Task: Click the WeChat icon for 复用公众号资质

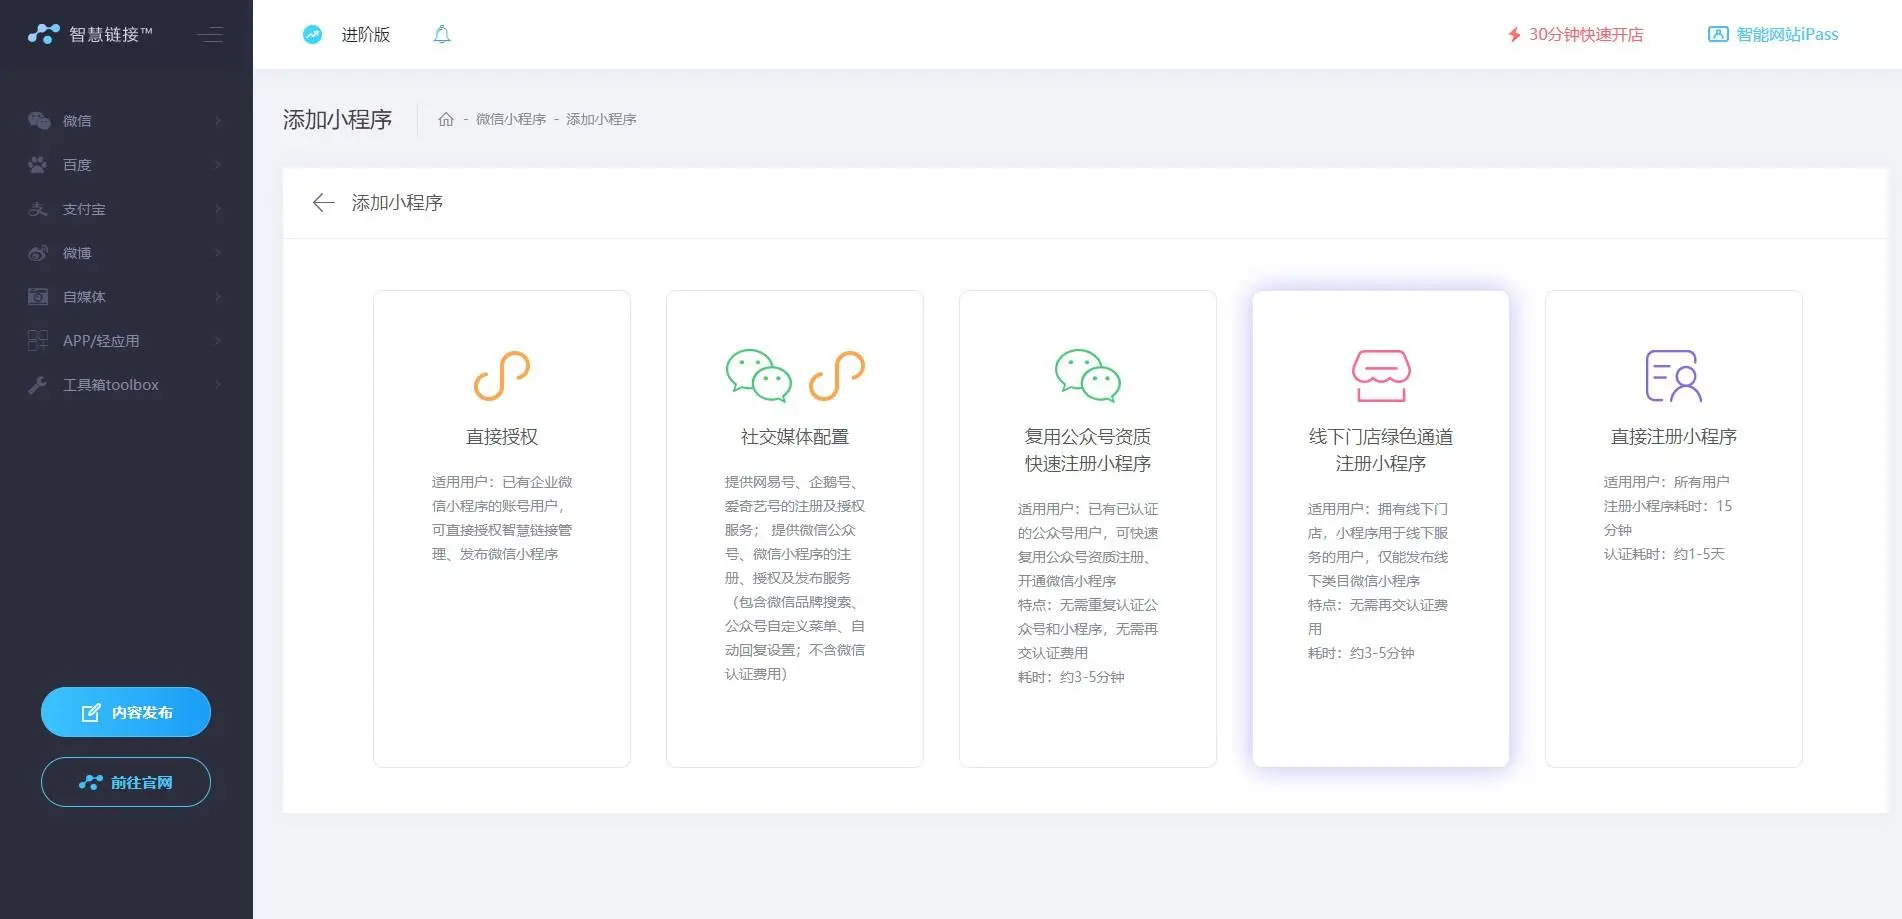Action: (1087, 376)
